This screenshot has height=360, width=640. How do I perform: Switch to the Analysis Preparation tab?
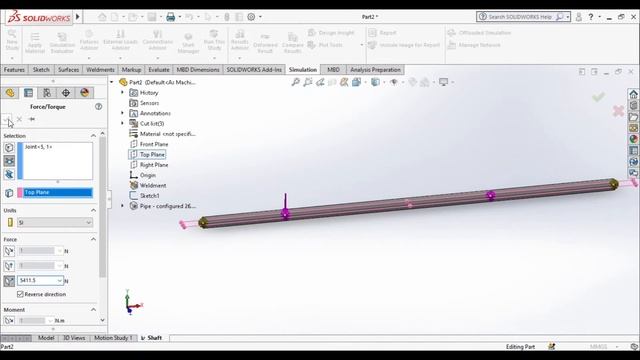pos(375,70)
